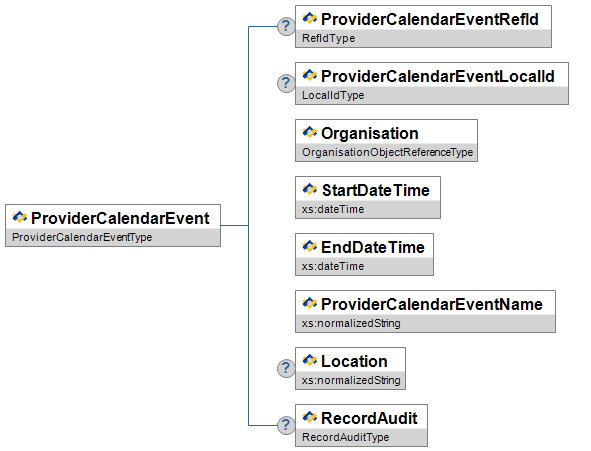591x451 pixels.
Task: Click the element icon in the Organisation node
Action: [x=310, y=132]
